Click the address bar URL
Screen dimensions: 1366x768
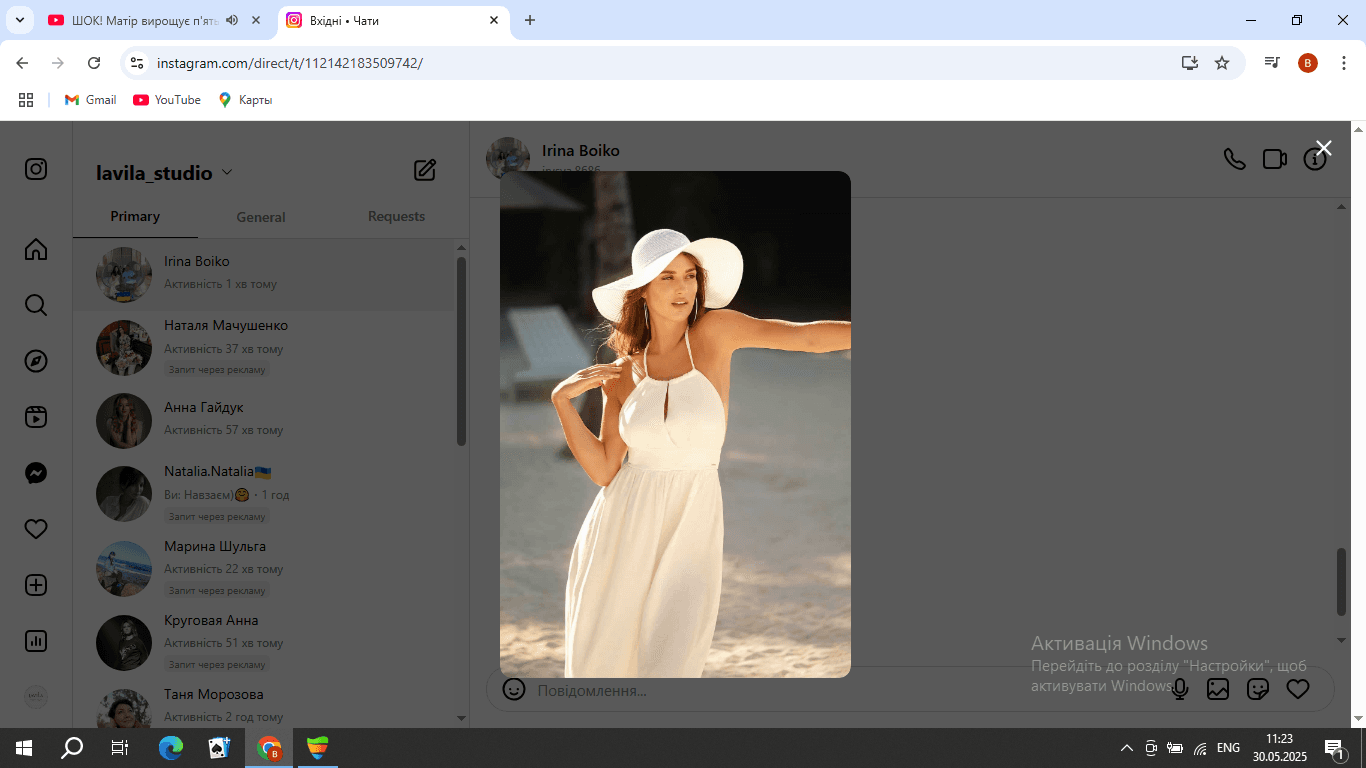click(x=290, y=63)
